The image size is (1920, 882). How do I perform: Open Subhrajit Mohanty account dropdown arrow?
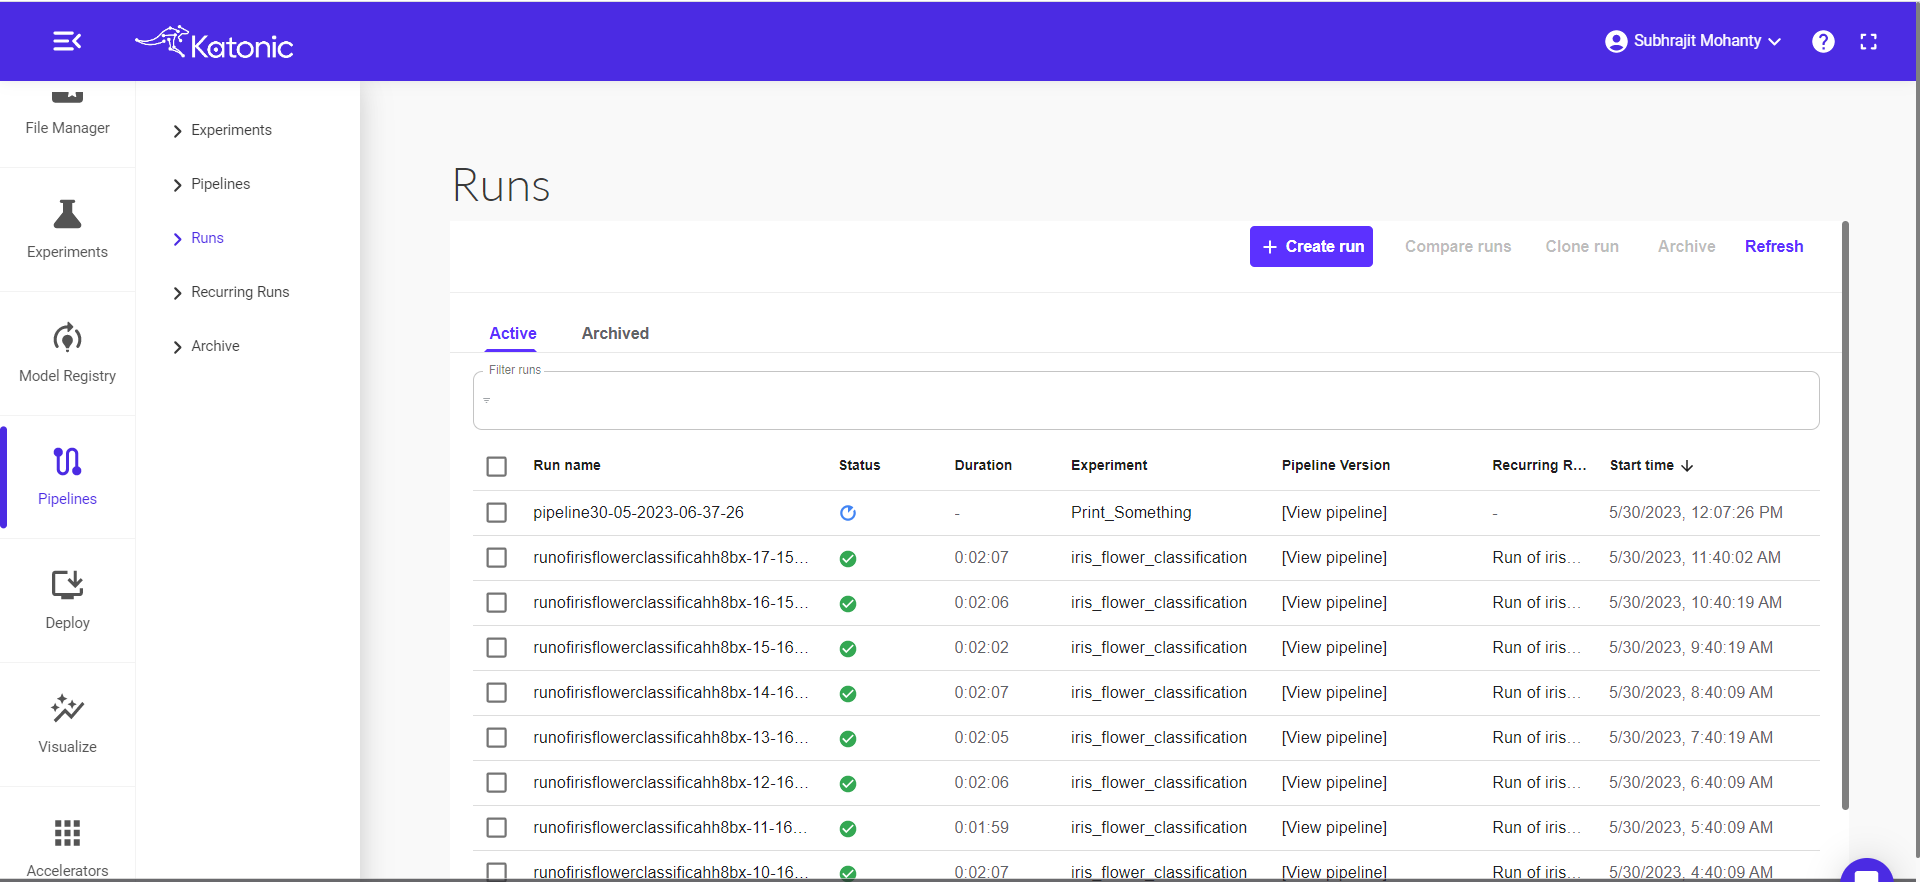click(1775, 42)
